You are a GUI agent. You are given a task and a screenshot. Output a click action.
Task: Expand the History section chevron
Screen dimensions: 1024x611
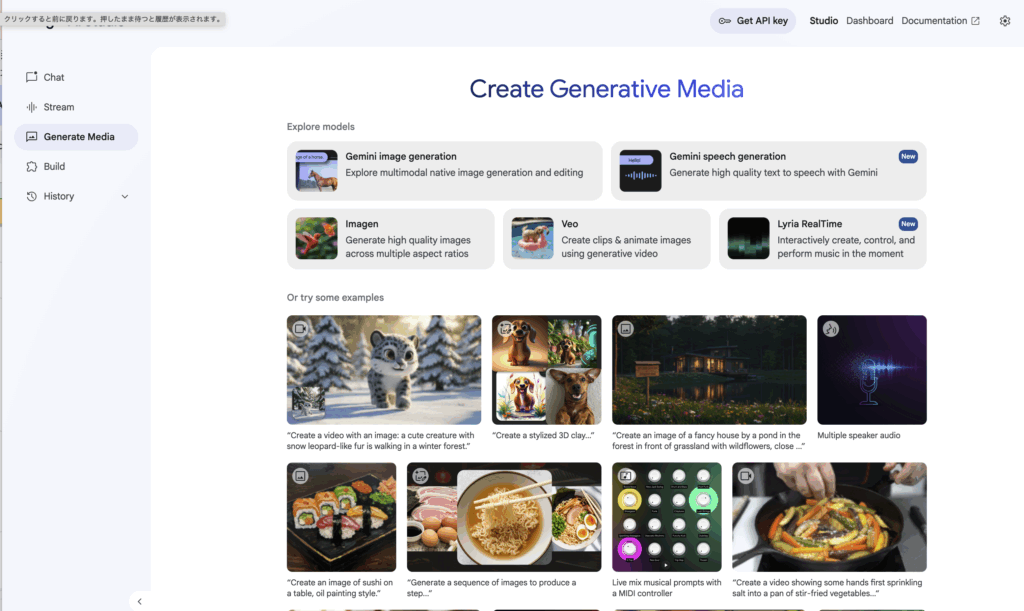coord(125,197)
